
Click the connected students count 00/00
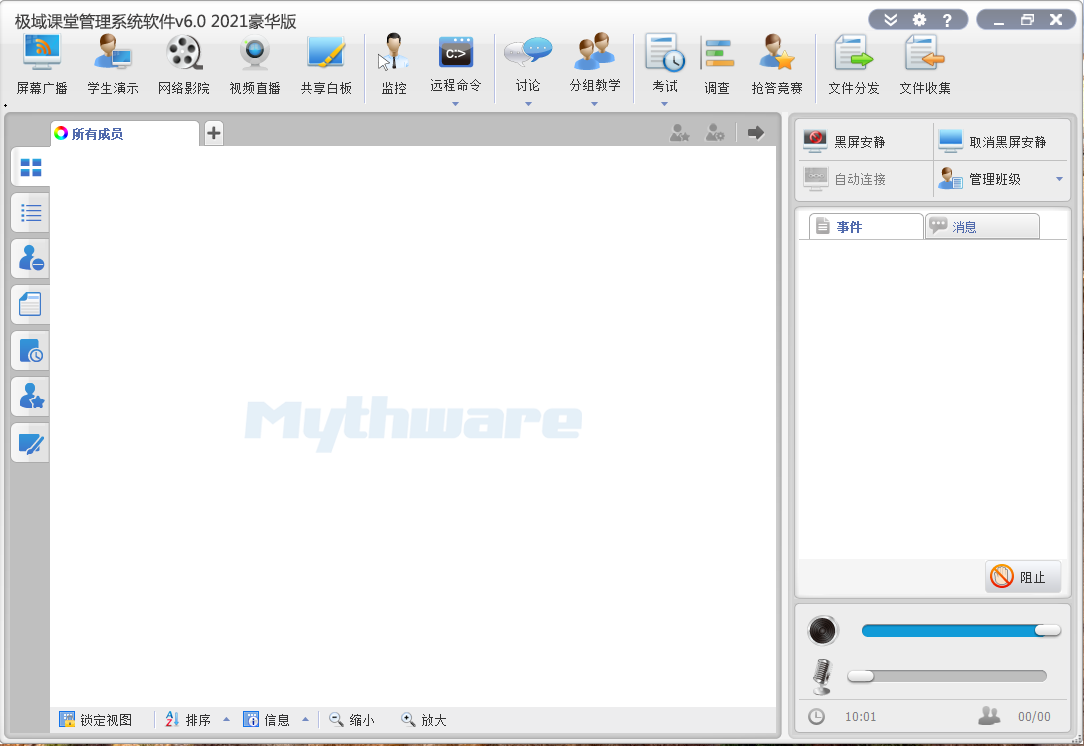click(1034, 717)
